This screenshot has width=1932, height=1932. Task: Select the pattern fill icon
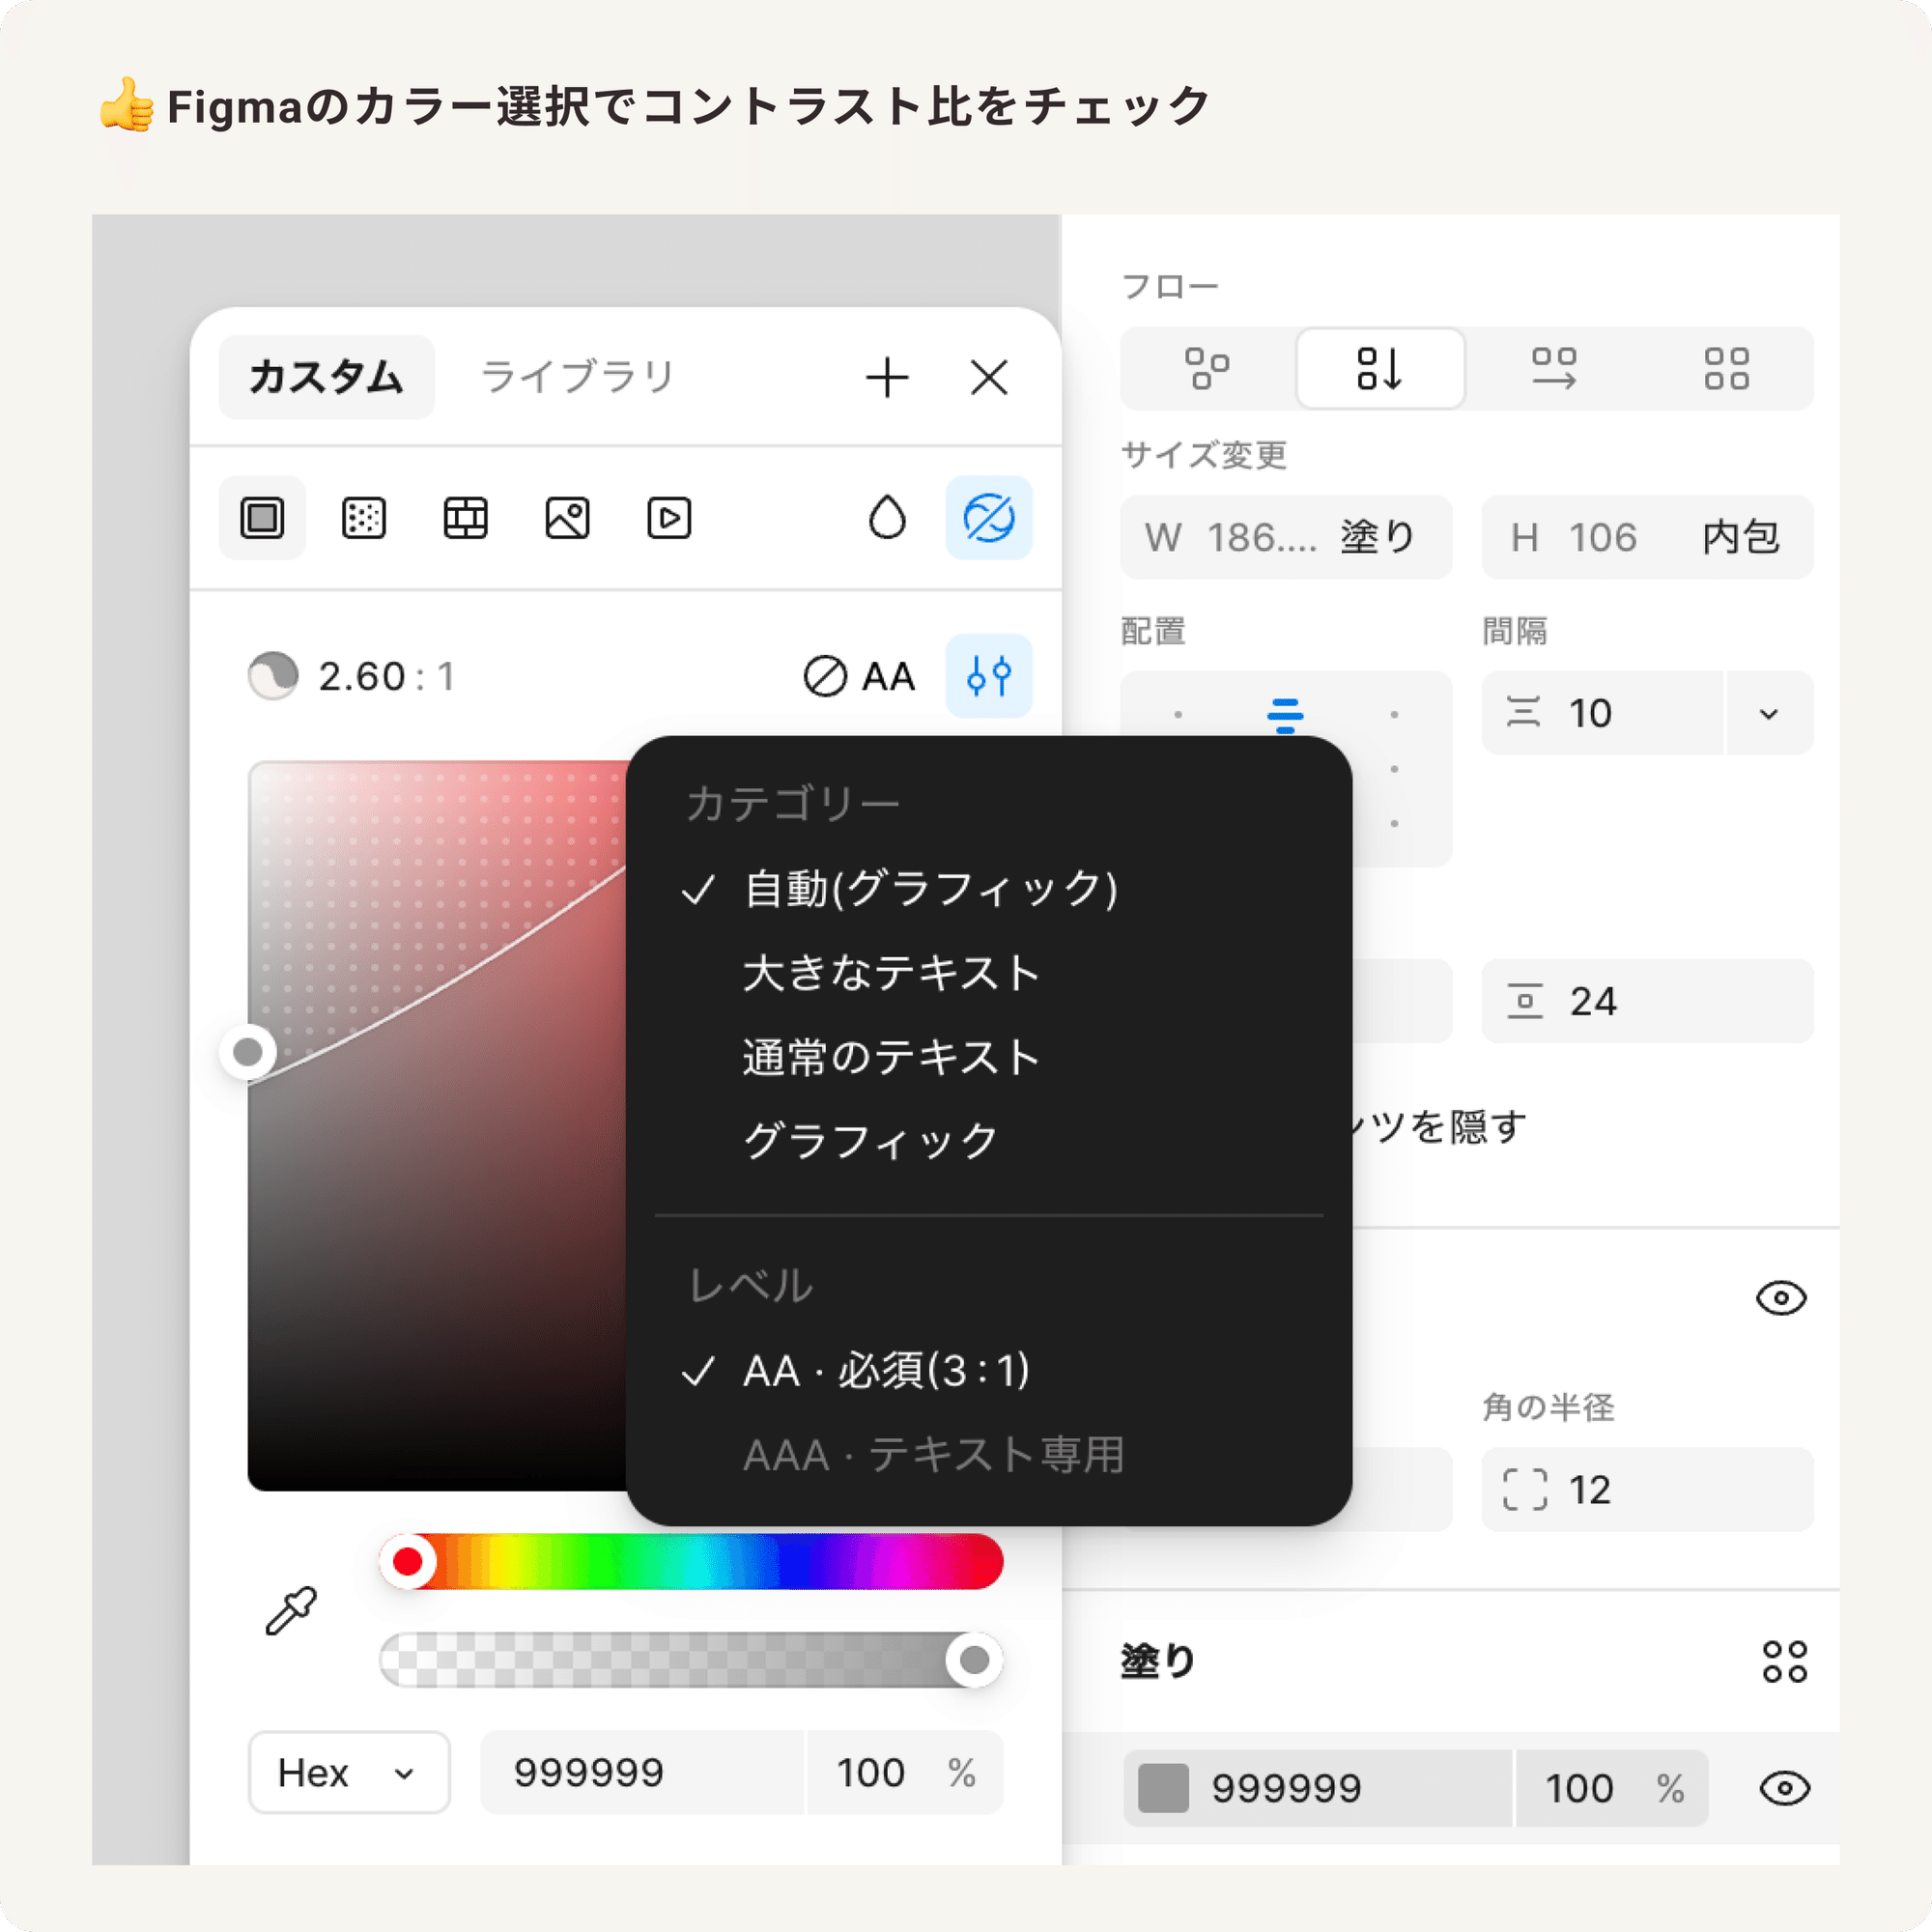[x=465, y=519]
